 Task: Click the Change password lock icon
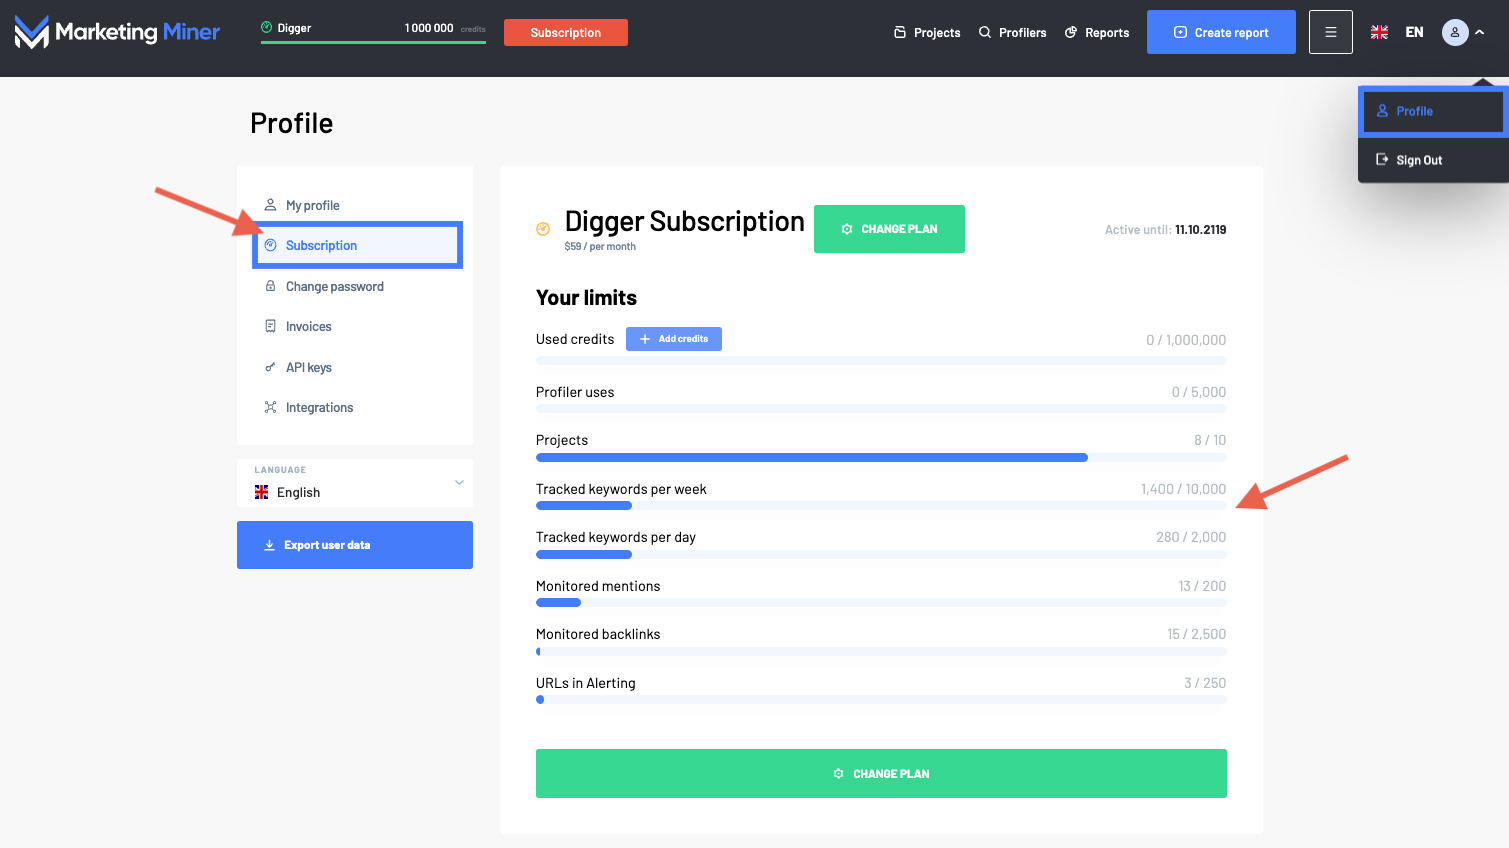coord(270,285)
